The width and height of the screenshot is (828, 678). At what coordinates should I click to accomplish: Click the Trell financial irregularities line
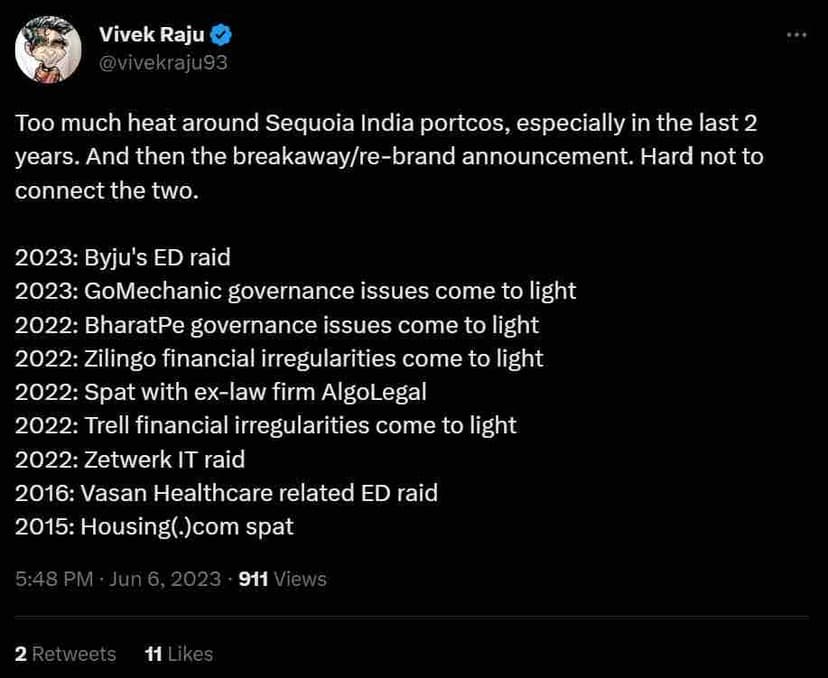266,424
